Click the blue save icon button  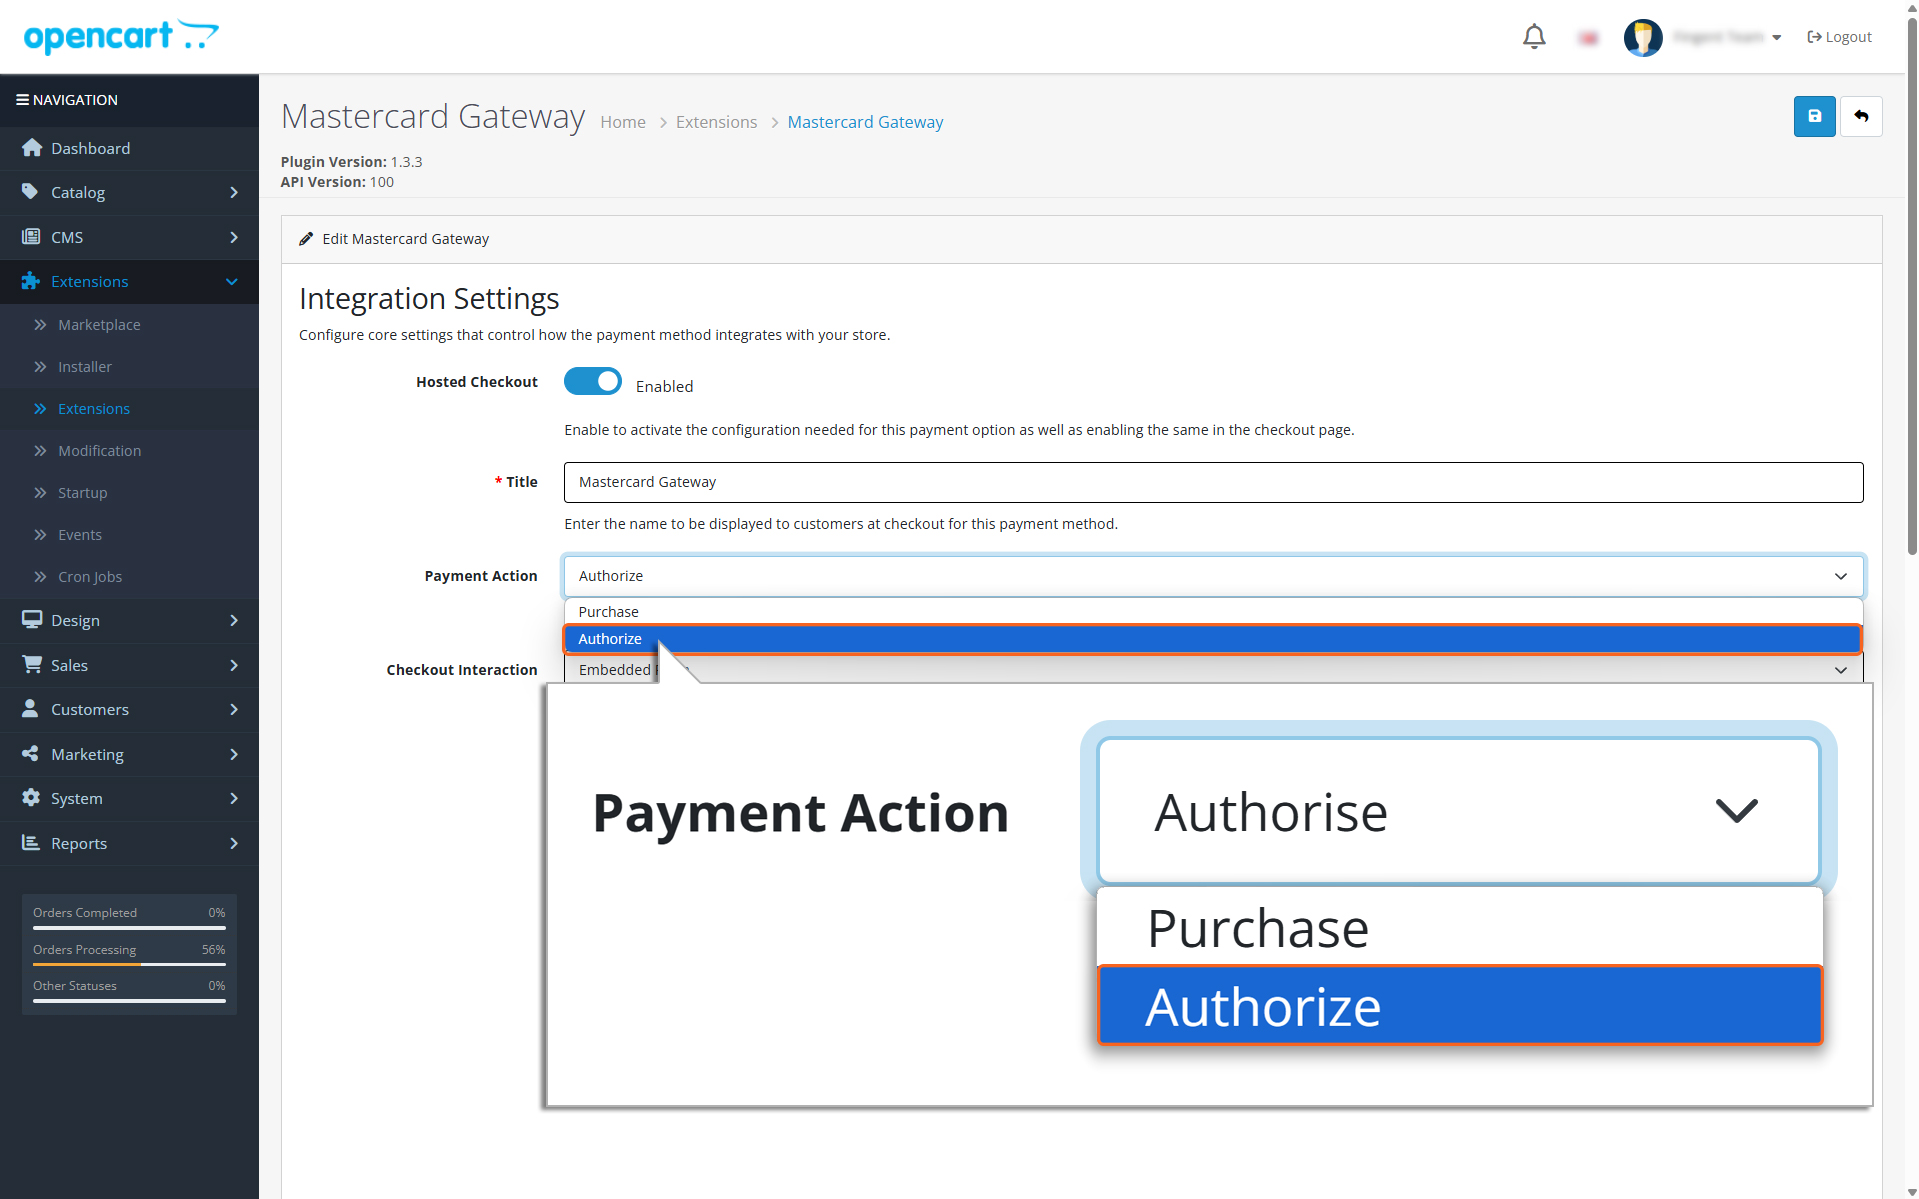[x=1814, y=117]
